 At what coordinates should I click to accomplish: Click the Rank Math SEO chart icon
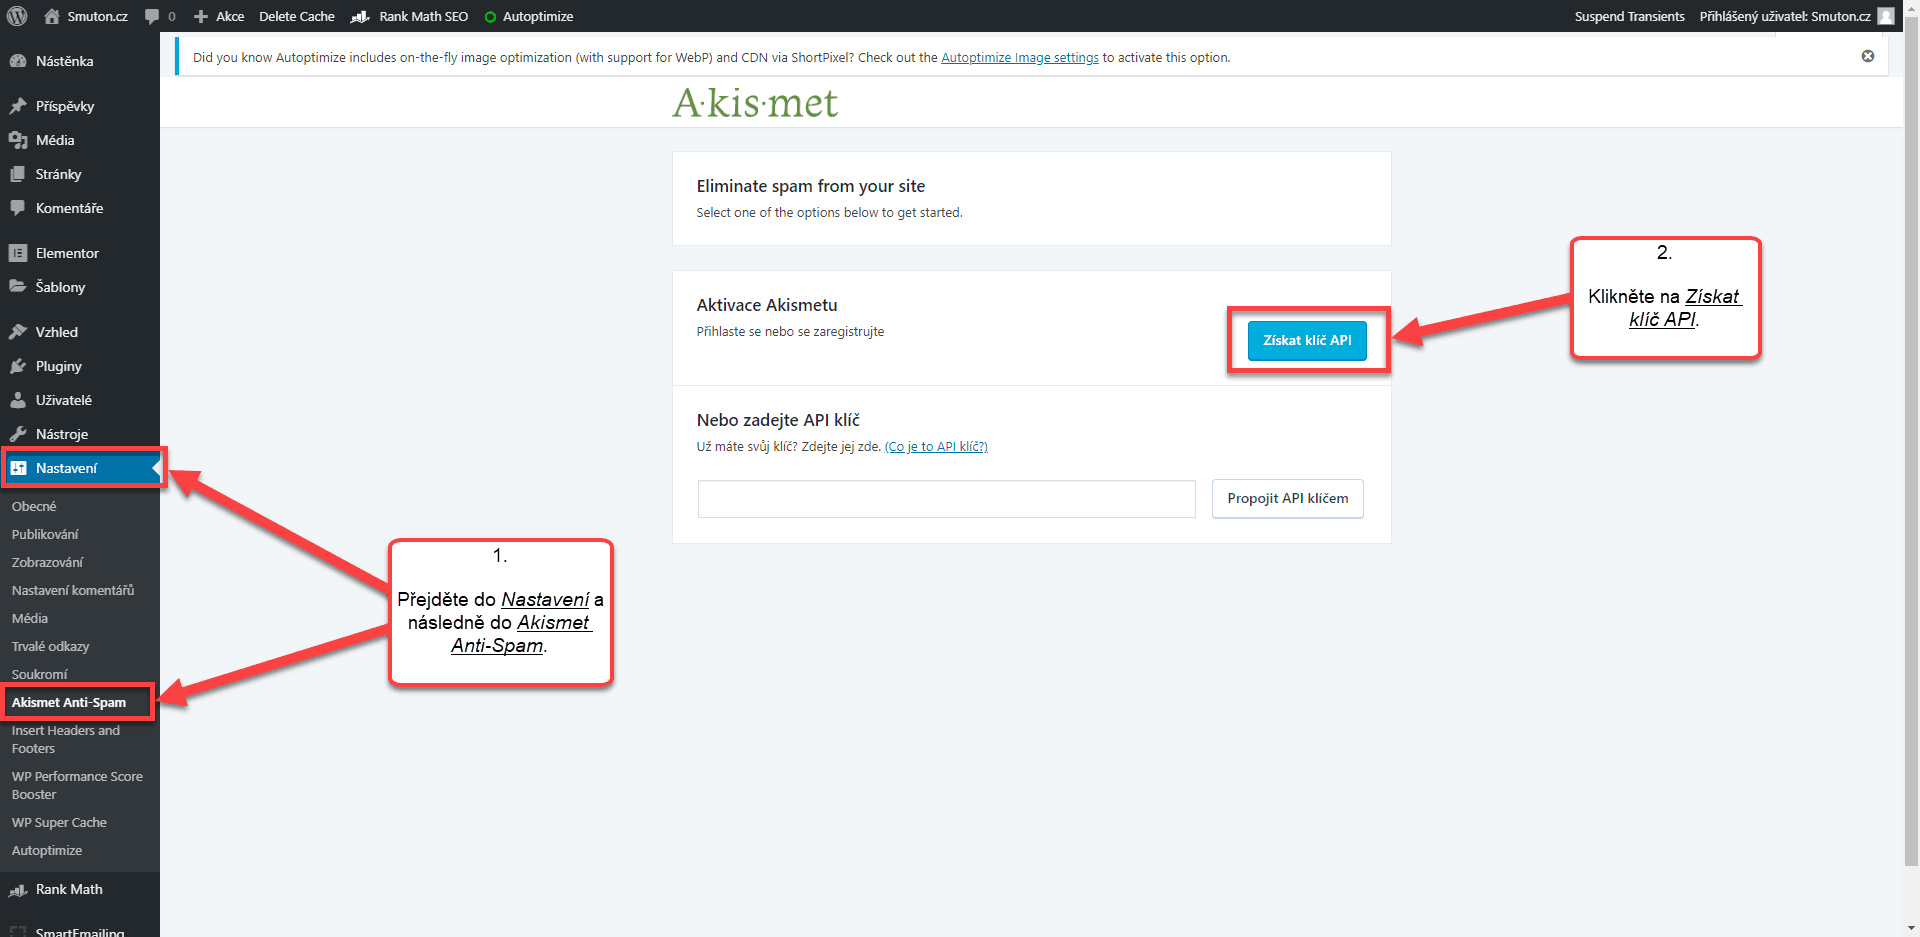pos(361,17)
